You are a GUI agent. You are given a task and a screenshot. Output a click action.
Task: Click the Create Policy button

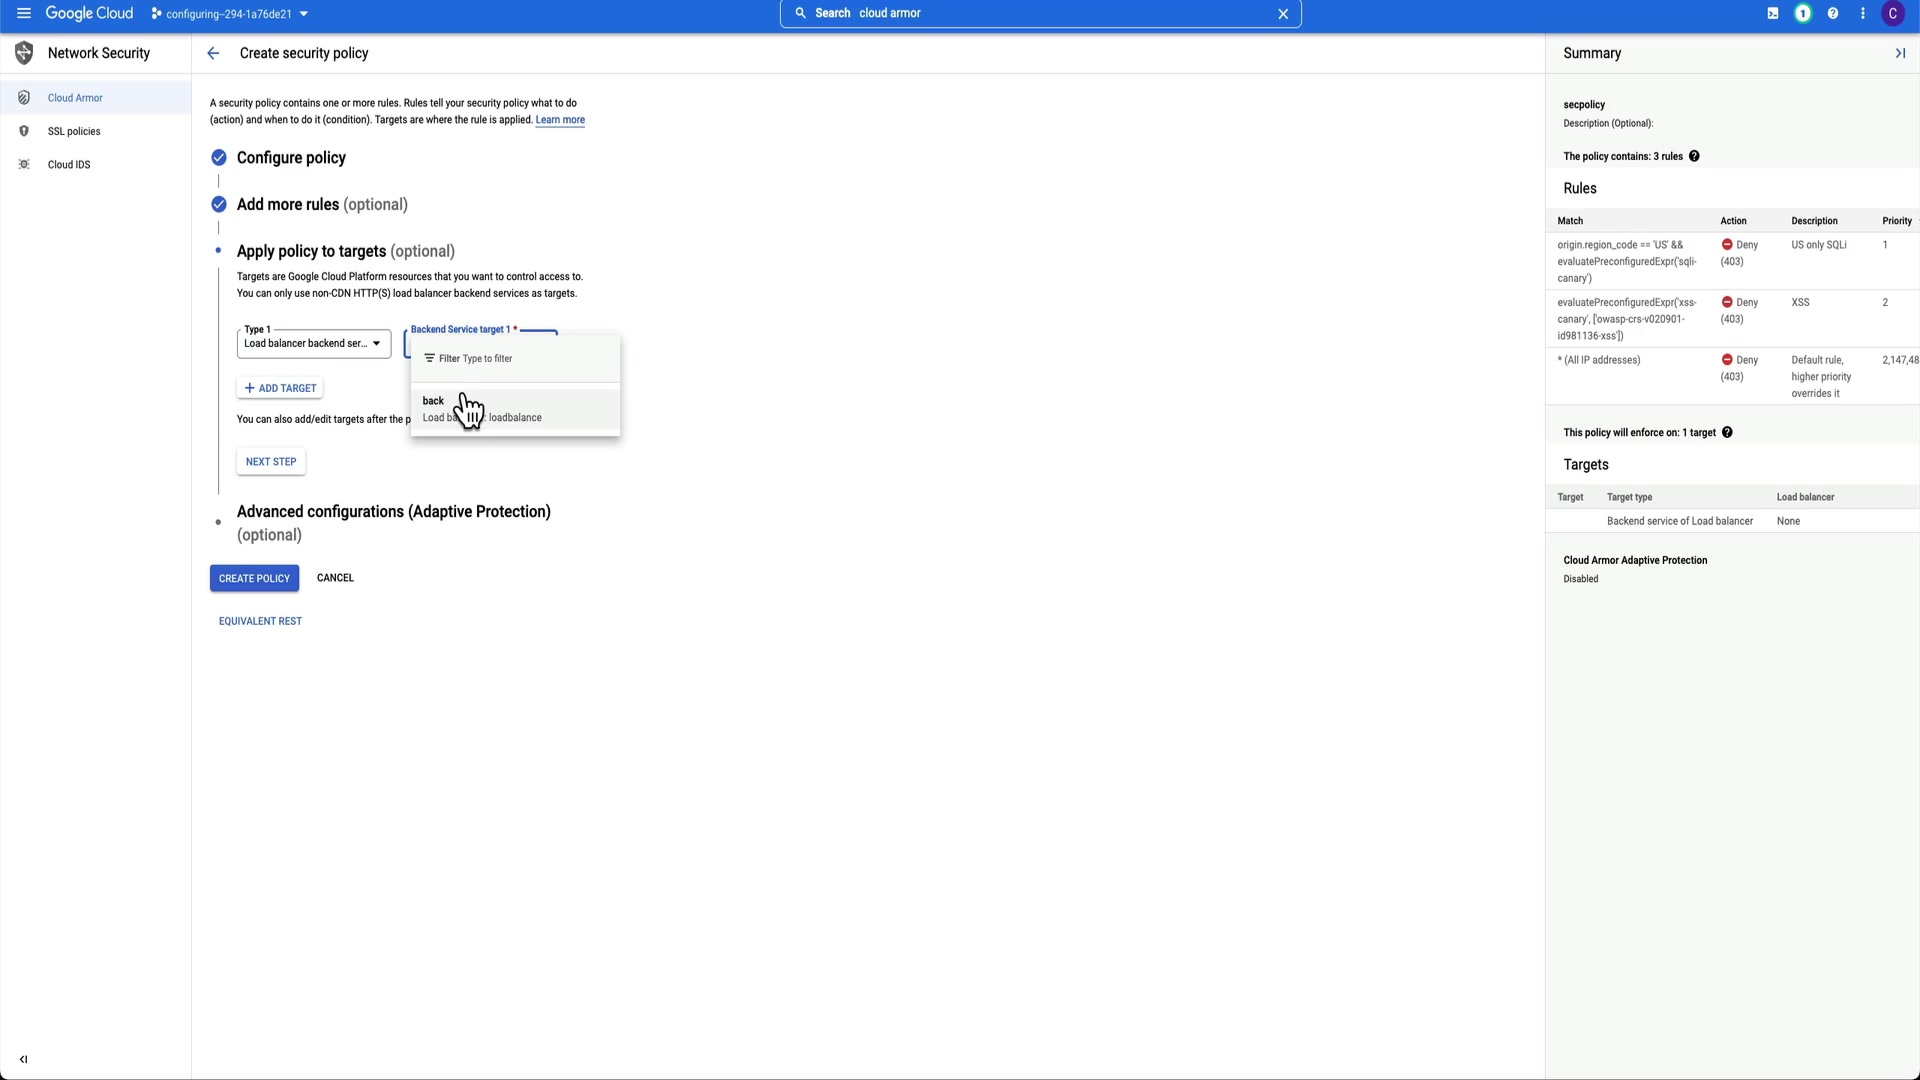(x=254, y=578)
